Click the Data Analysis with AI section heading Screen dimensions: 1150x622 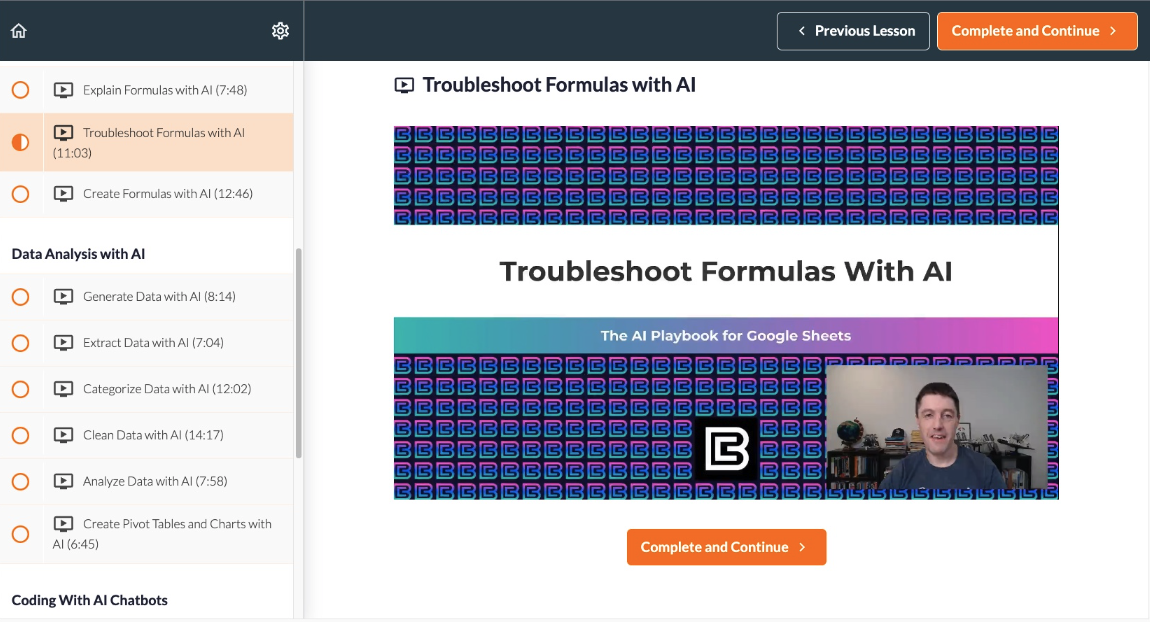tap(78, 254)
